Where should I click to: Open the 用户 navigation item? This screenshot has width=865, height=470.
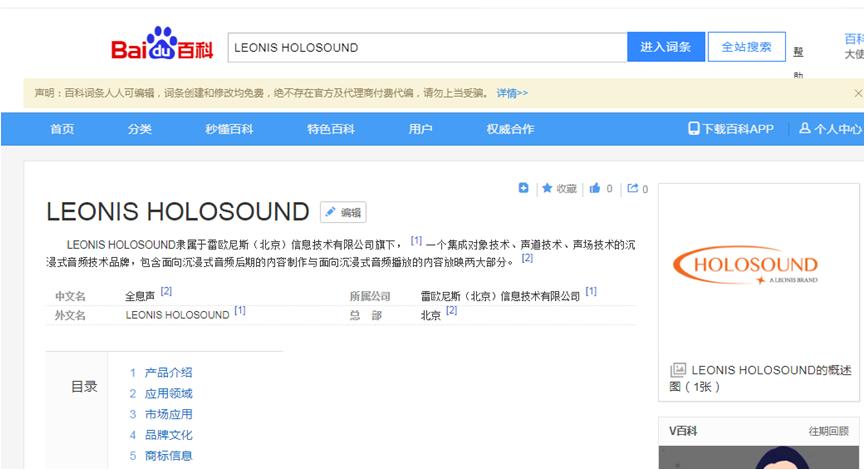click(420, 129)
